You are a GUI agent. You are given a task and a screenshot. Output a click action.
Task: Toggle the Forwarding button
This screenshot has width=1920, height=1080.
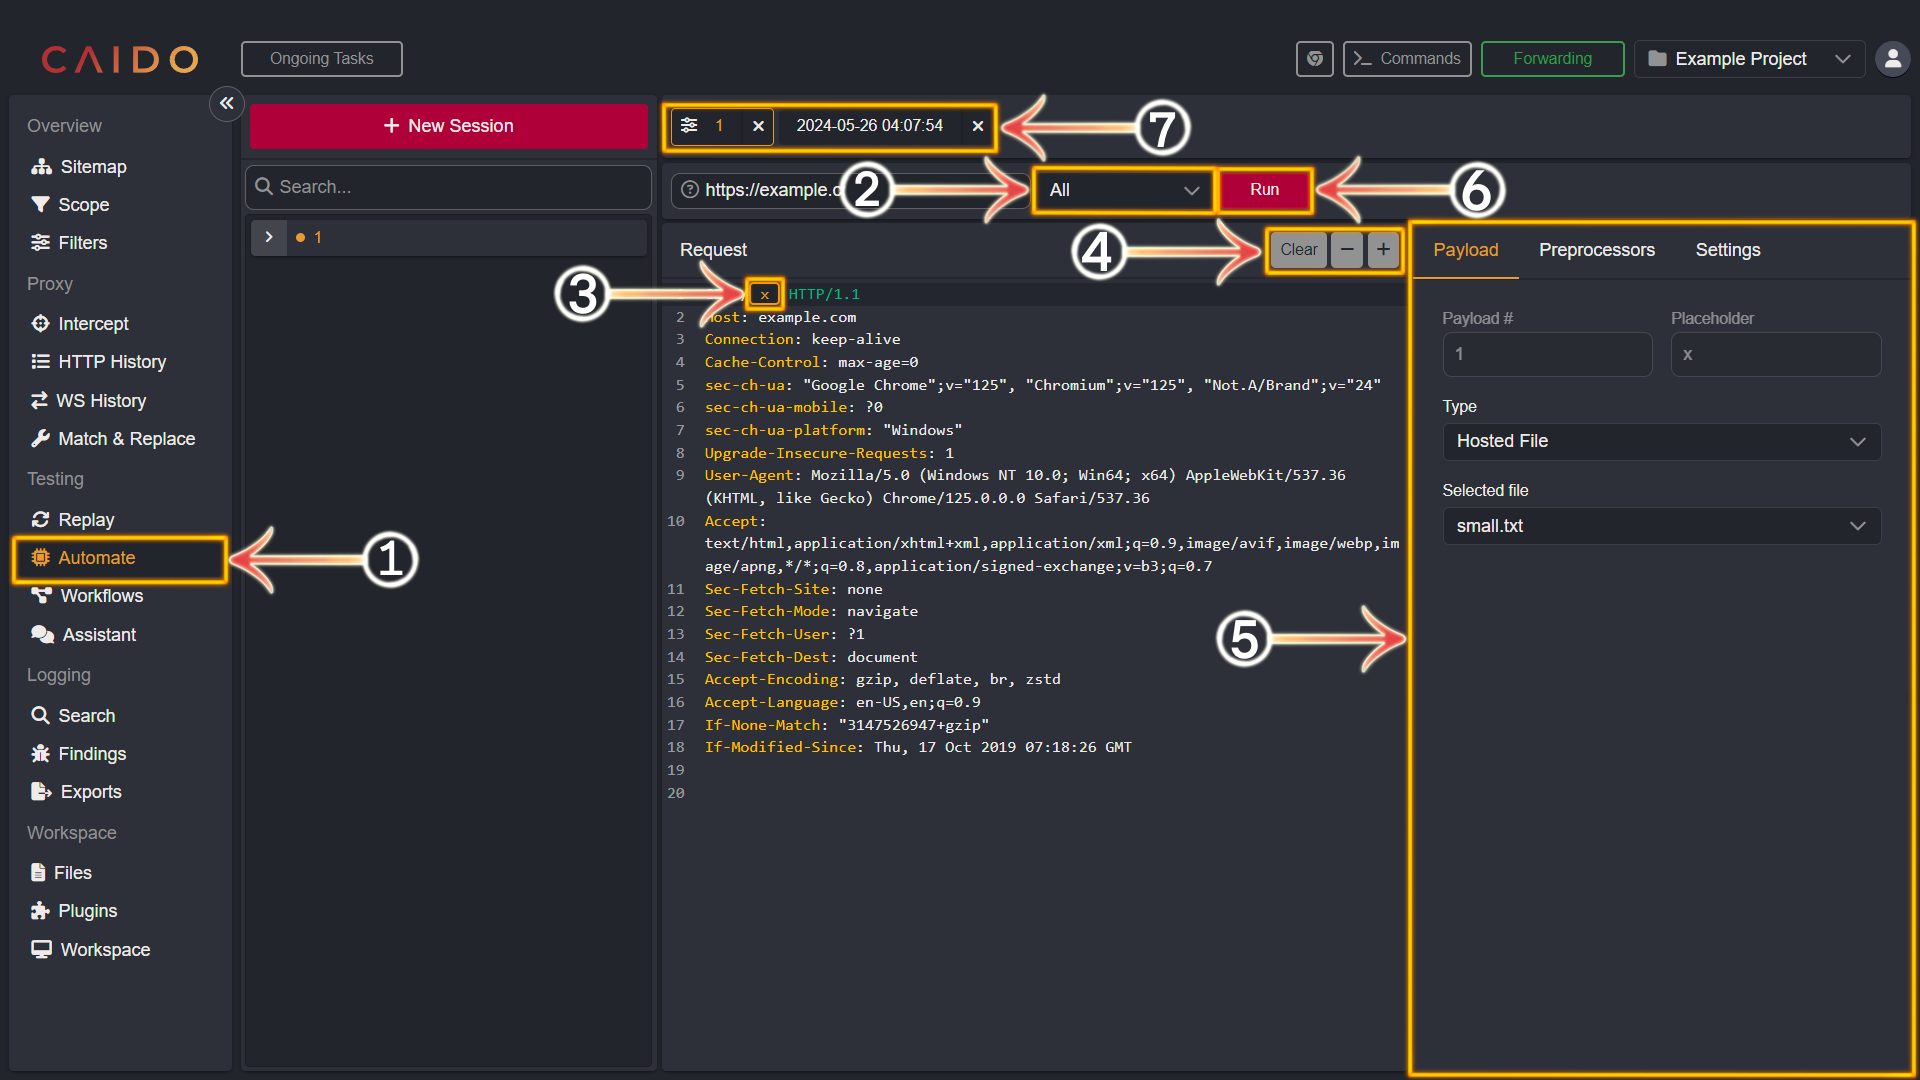tap(1552, 59)
